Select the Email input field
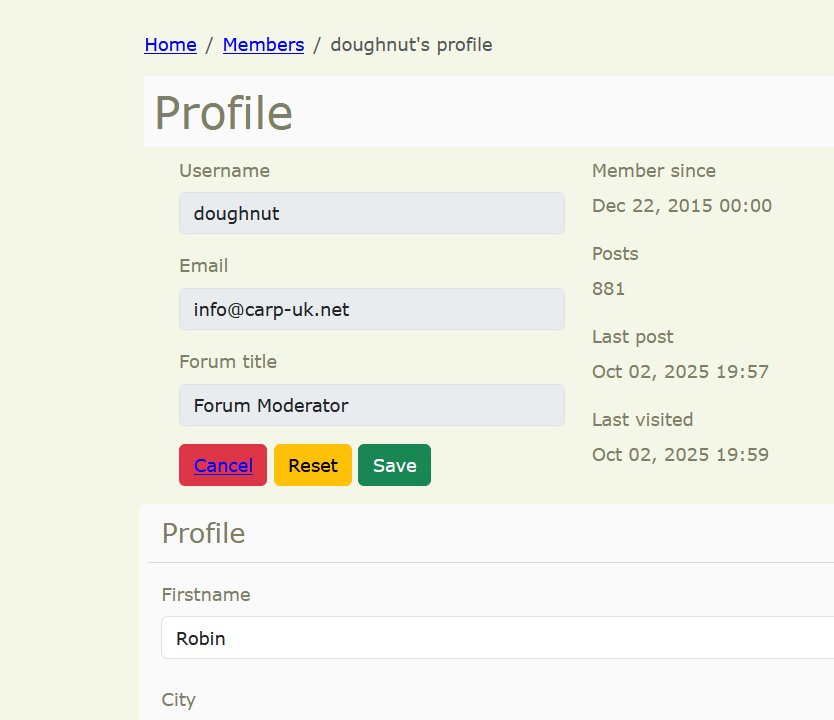Viewport: 834px width, 720px height. click(x=371, y=309)
